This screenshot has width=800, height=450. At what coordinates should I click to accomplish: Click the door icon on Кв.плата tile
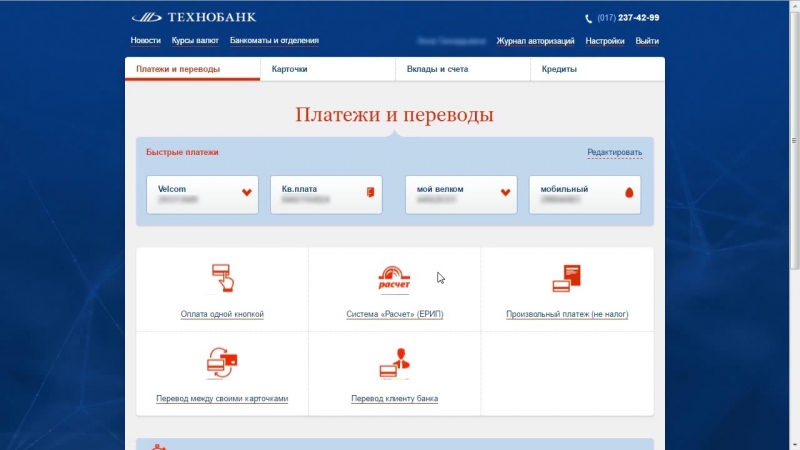(371, 193)
